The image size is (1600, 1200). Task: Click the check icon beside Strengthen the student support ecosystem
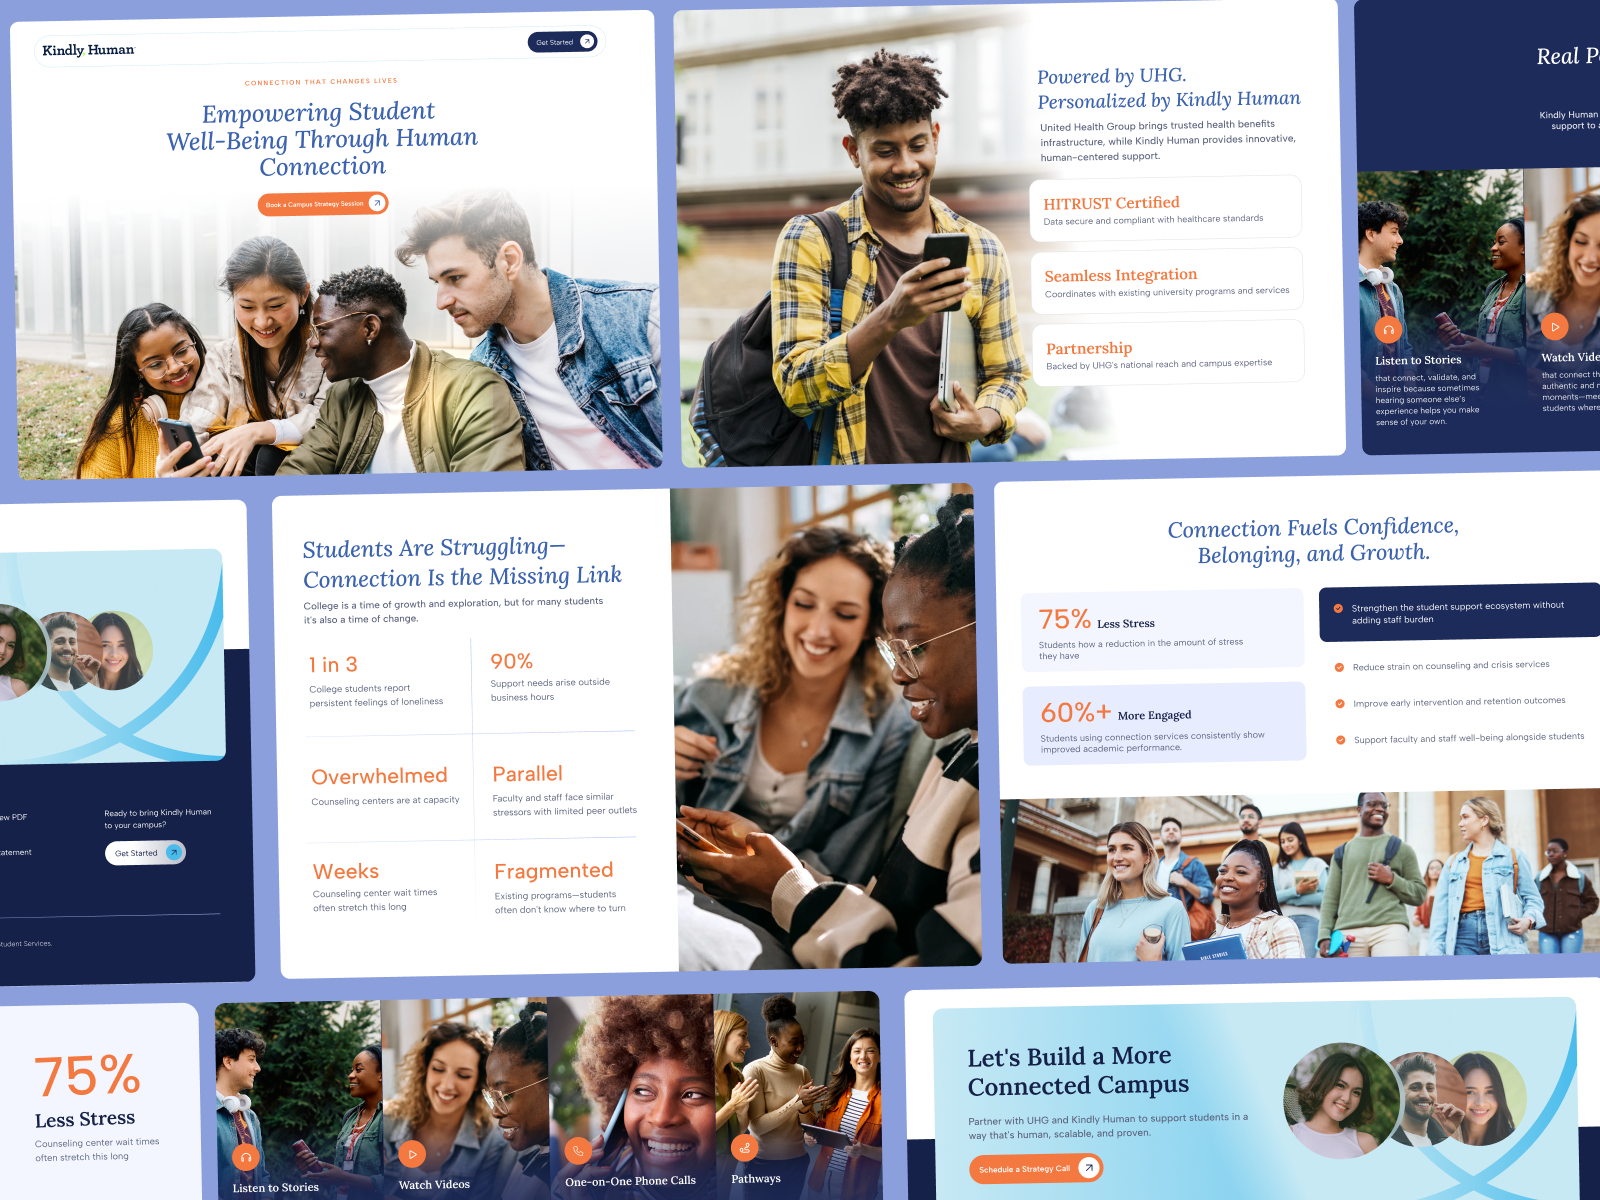pos(1338,608)
